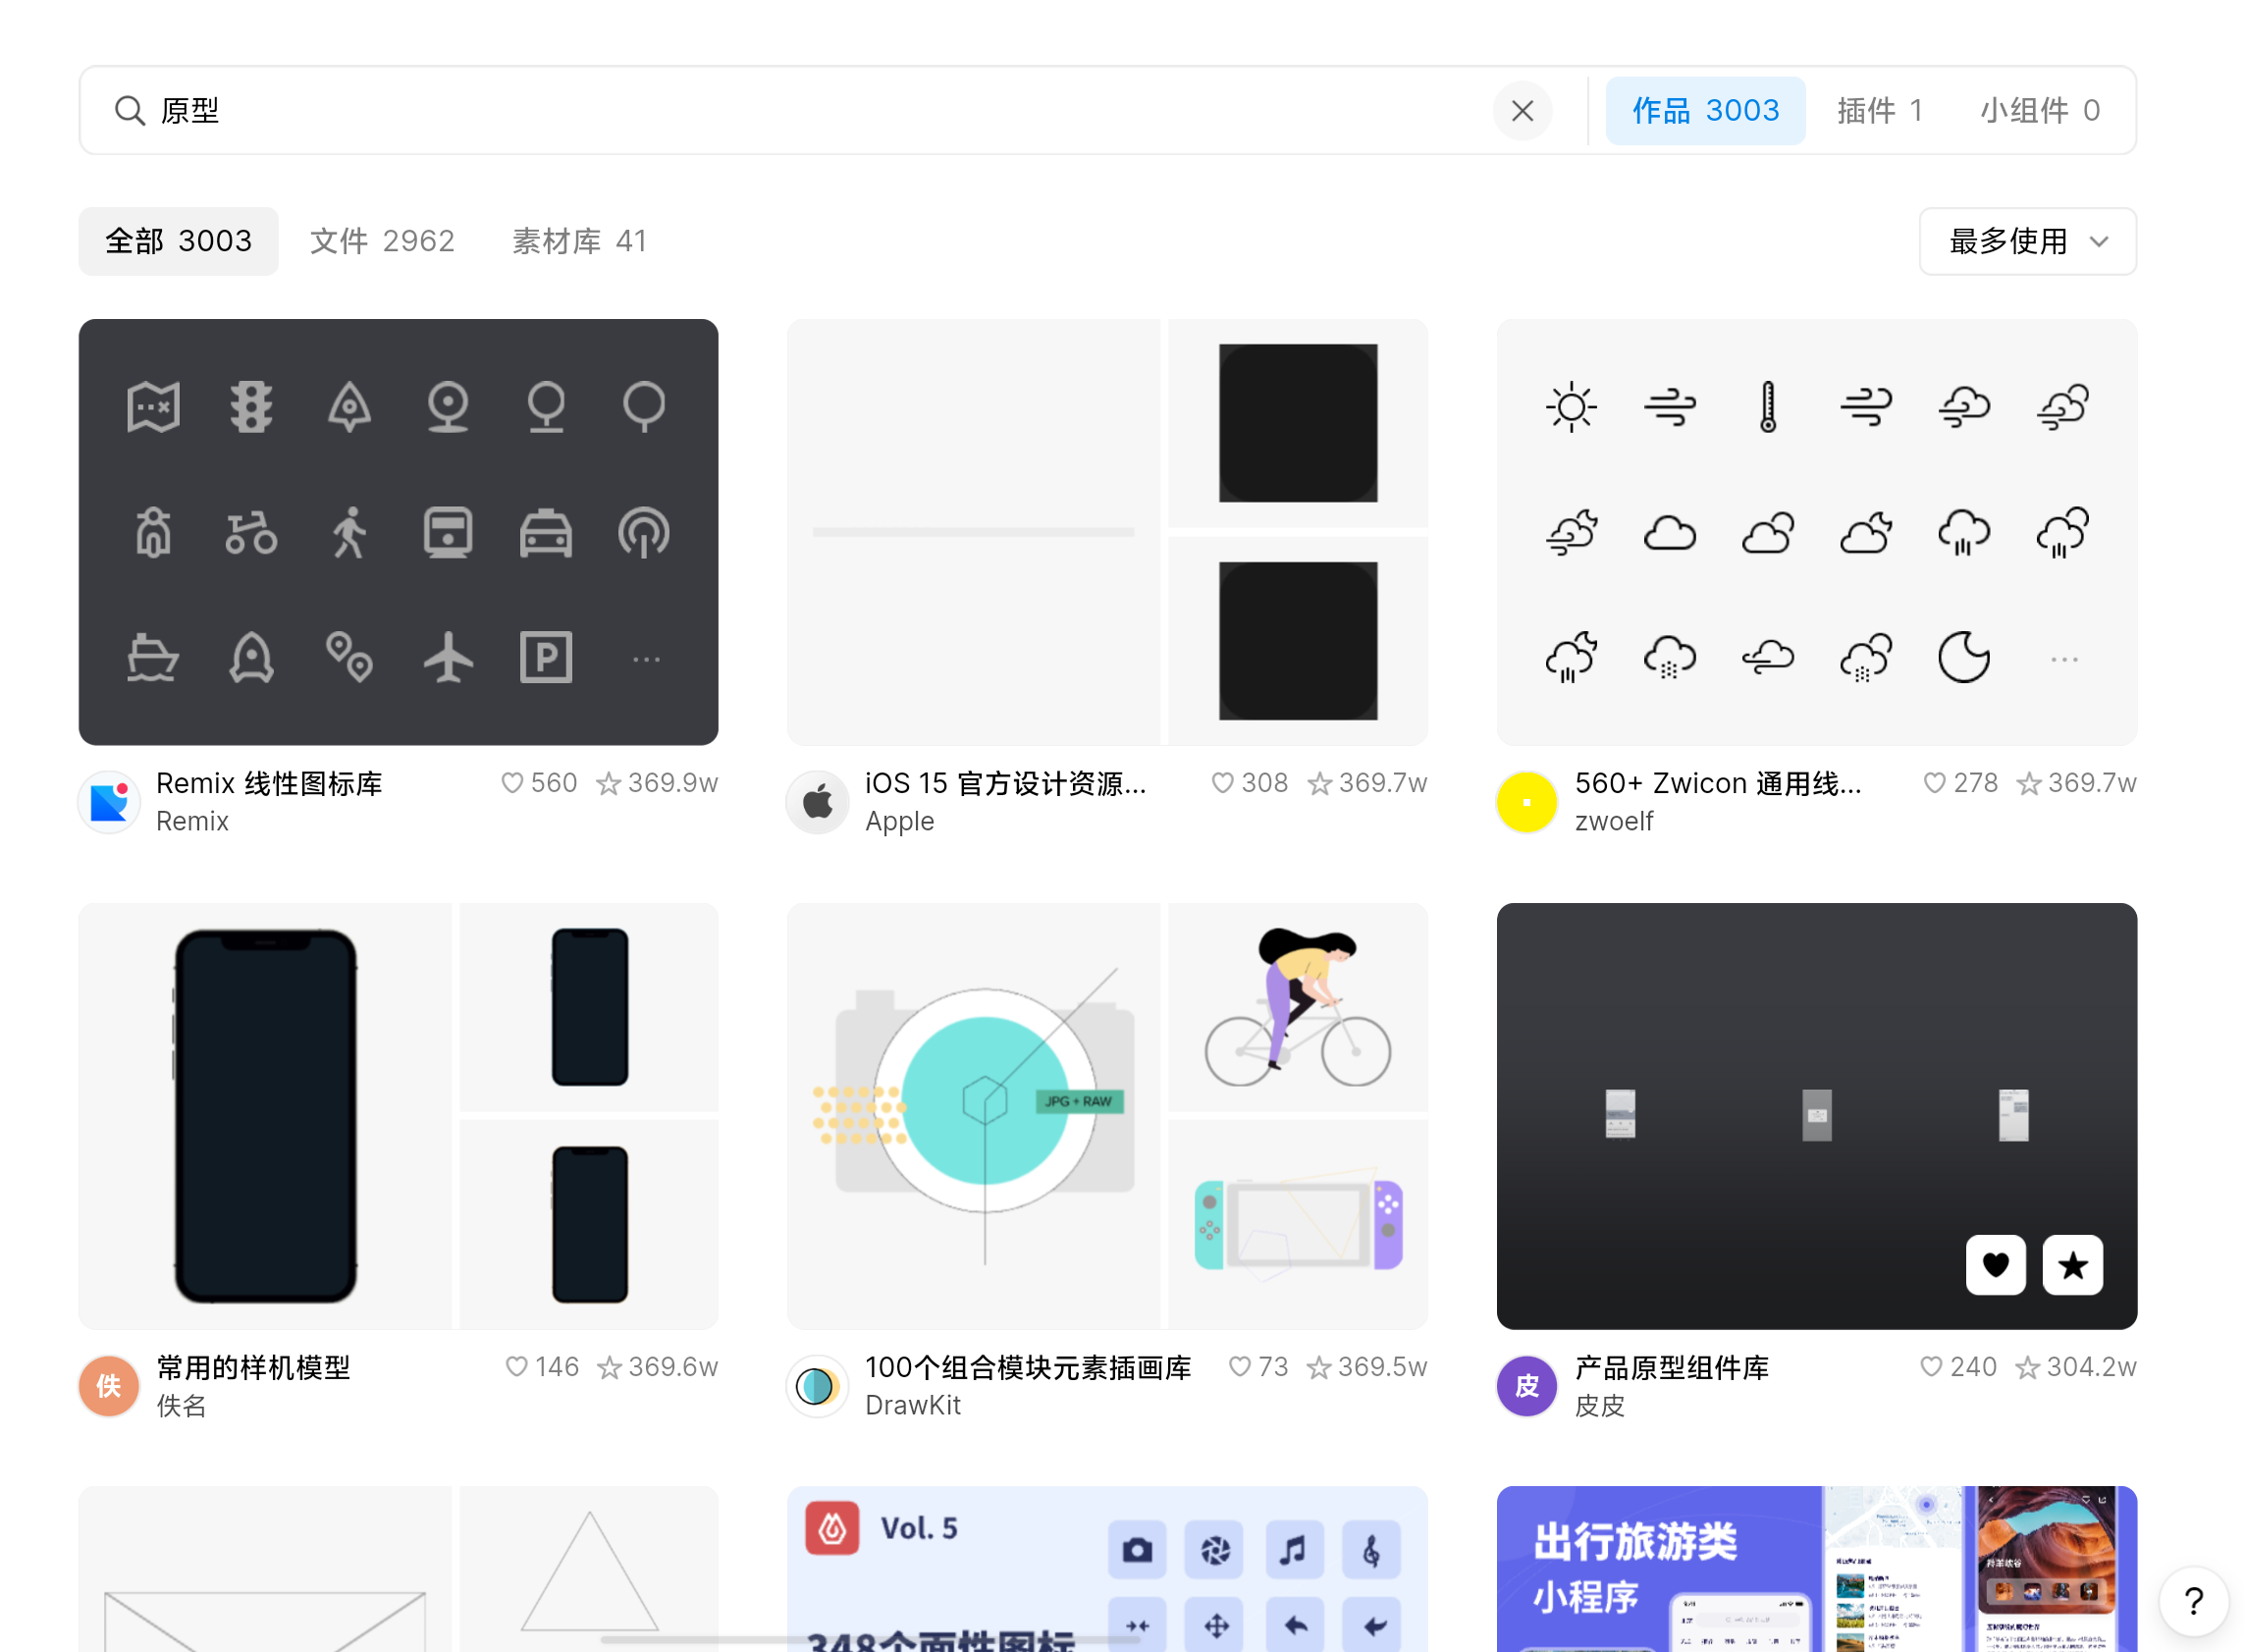The width and height of the screenshot is (2245, 1652).
Task: Click author name DrawKit
Action: coord(912,1405)
